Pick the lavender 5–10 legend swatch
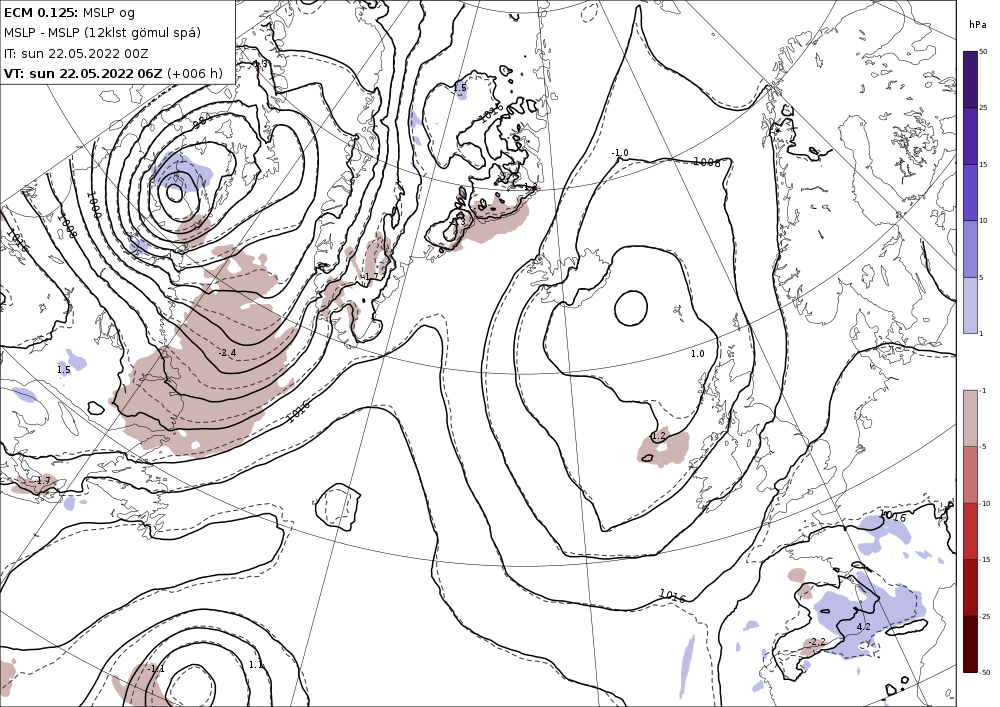Screen dimensions: 1000x707 970,249
